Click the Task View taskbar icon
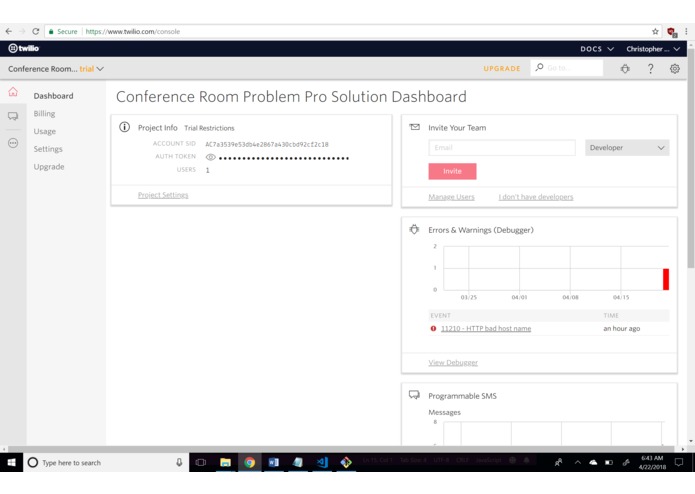 point(201,462)
